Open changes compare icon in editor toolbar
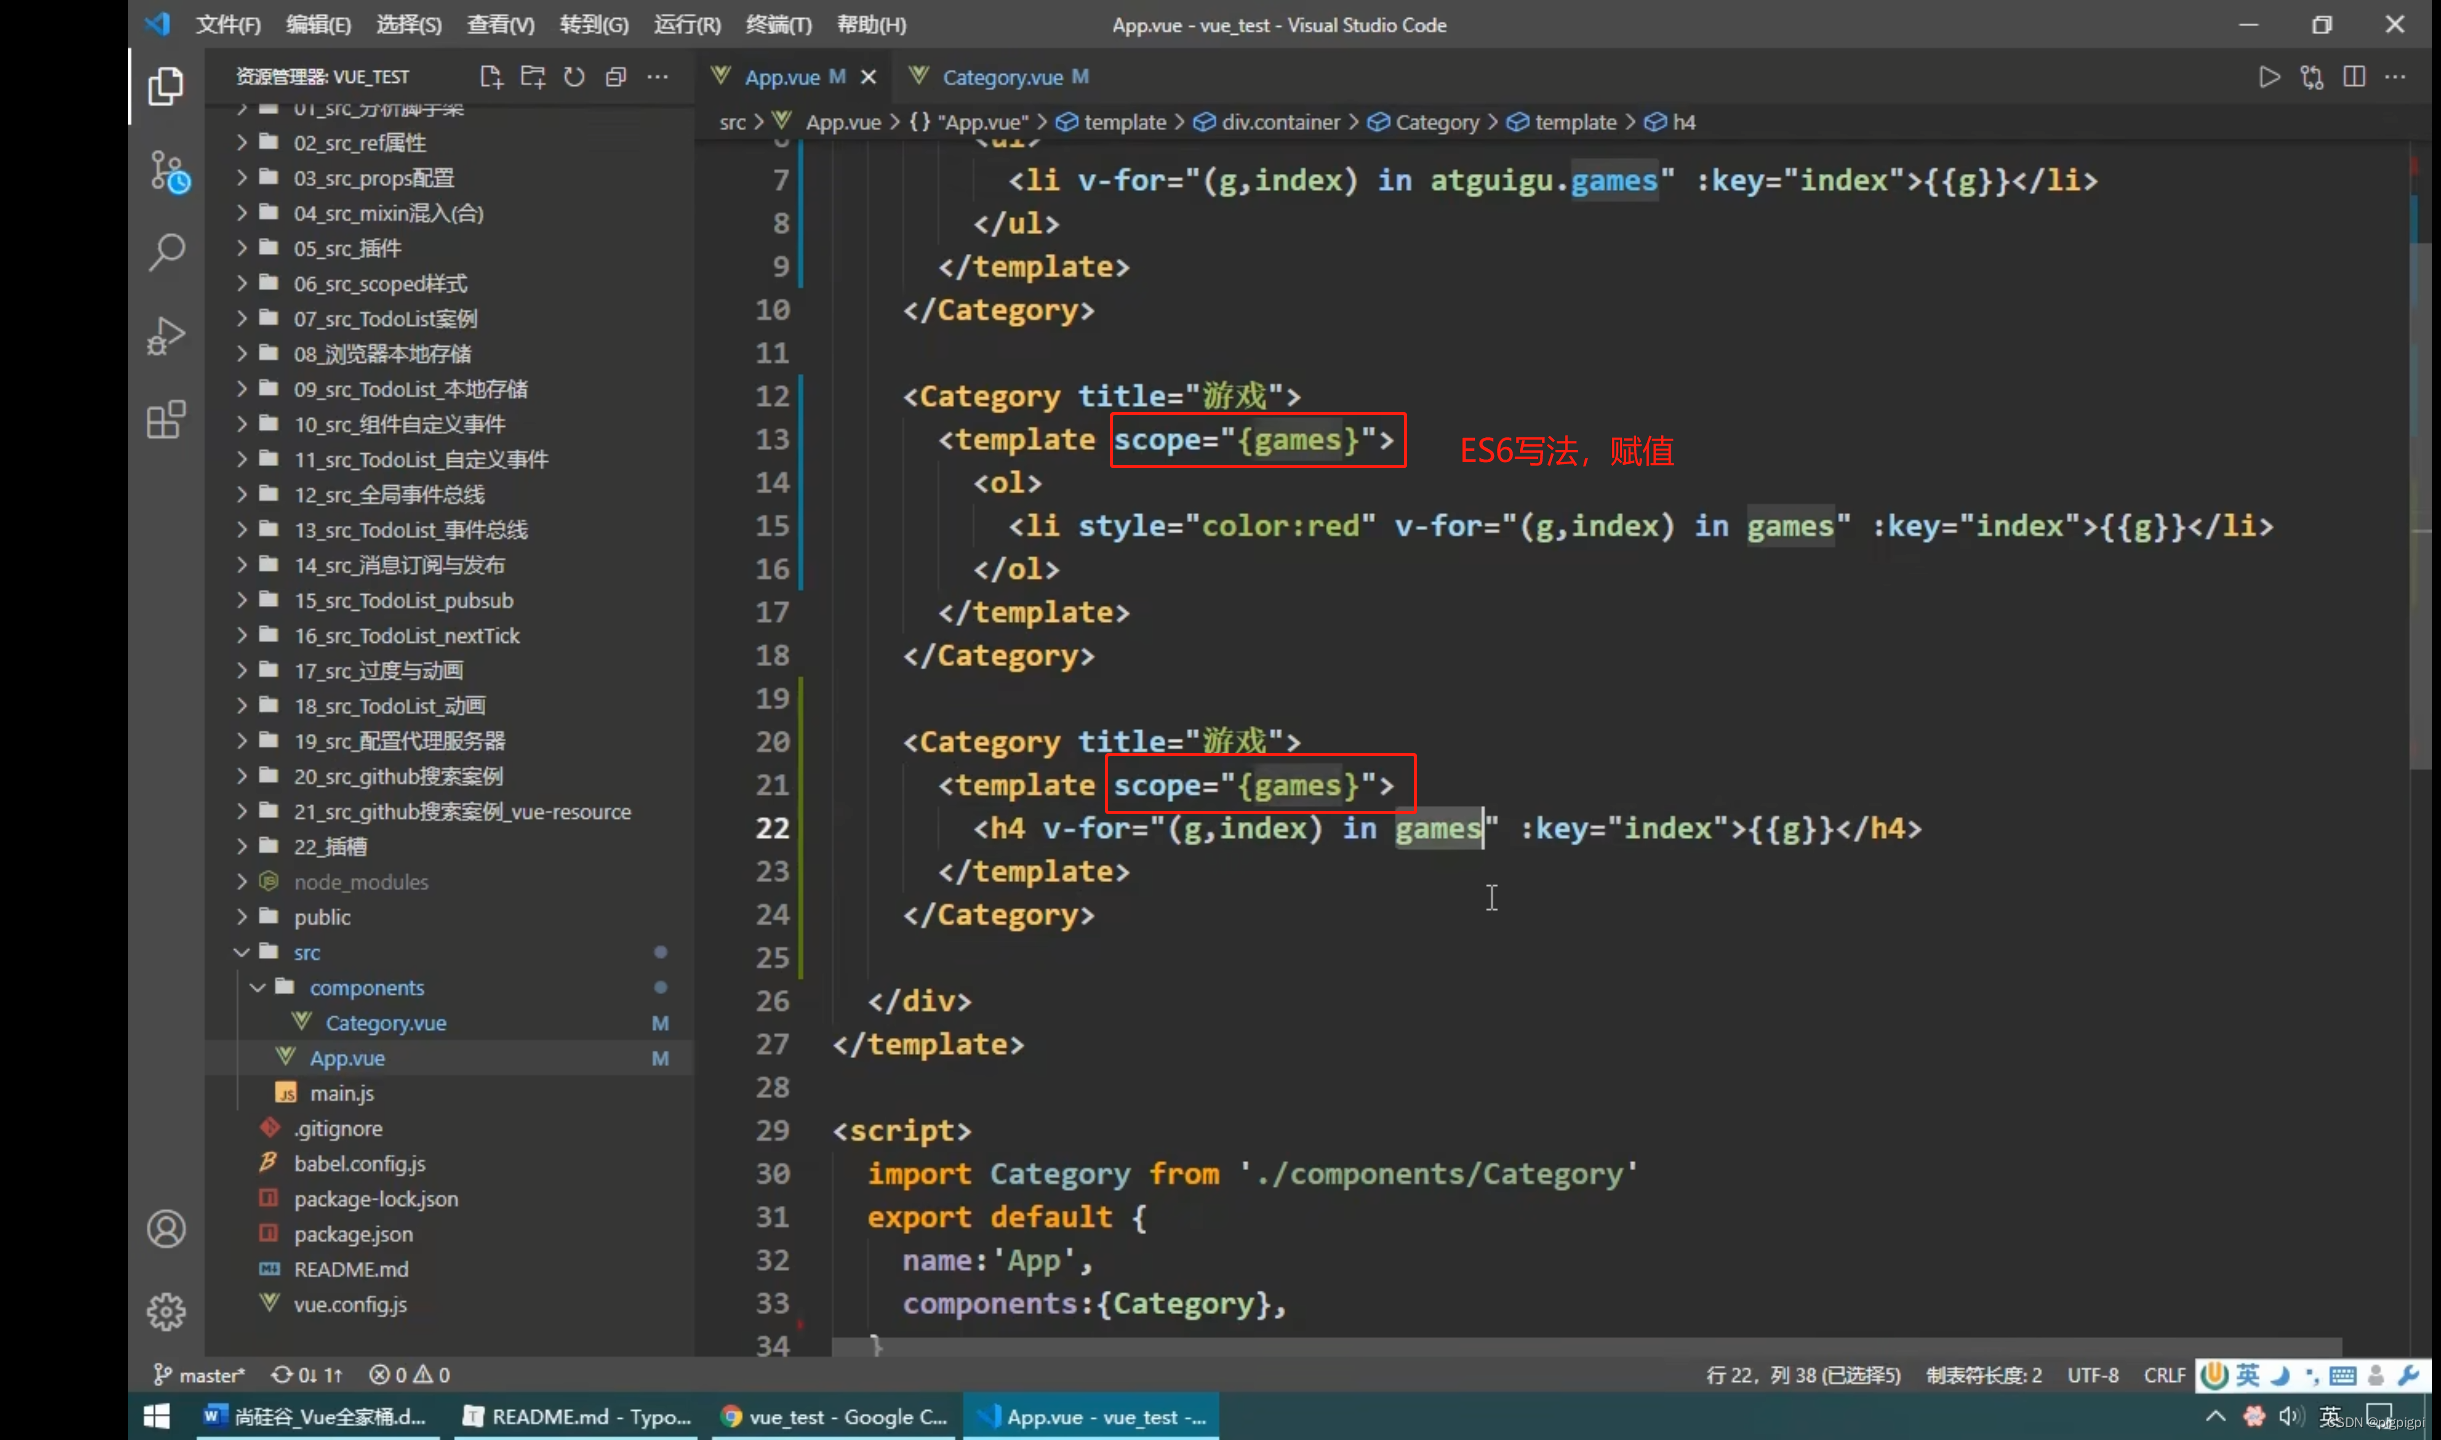The image size is (2441, 1440). coord(2312,77)
